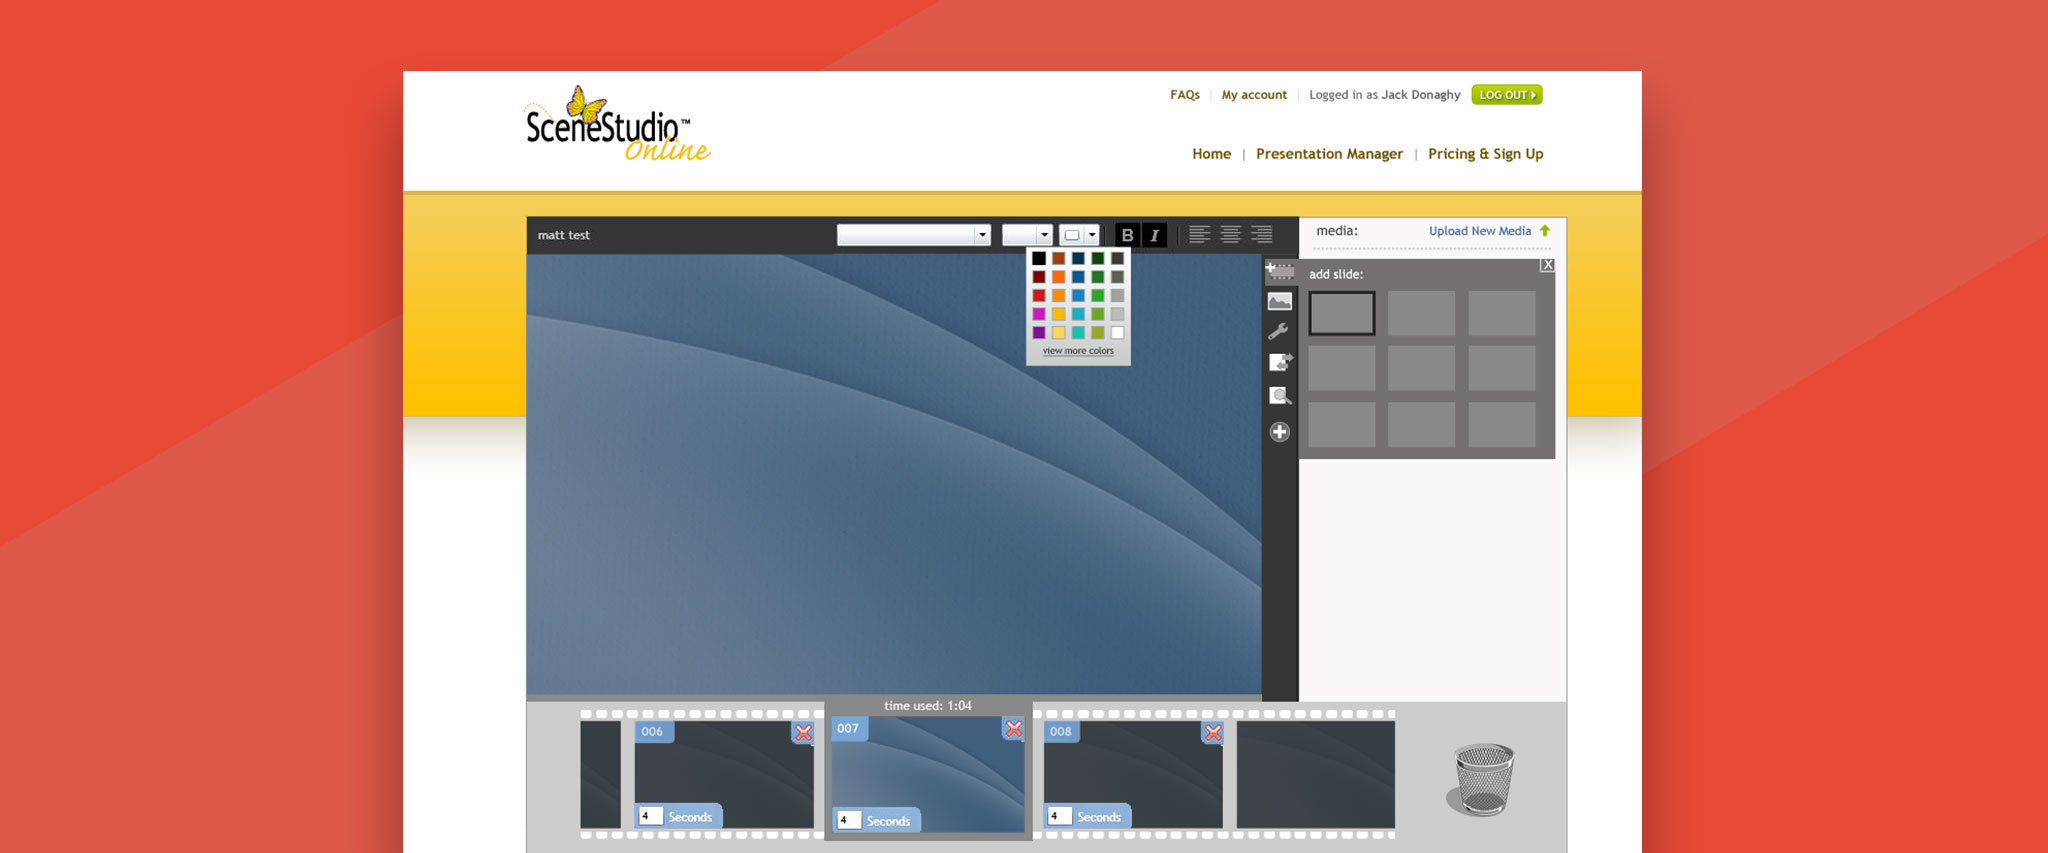Open the add slide filmstrip tool
Screen dimensions: 2048x853
click(1280, 271)
